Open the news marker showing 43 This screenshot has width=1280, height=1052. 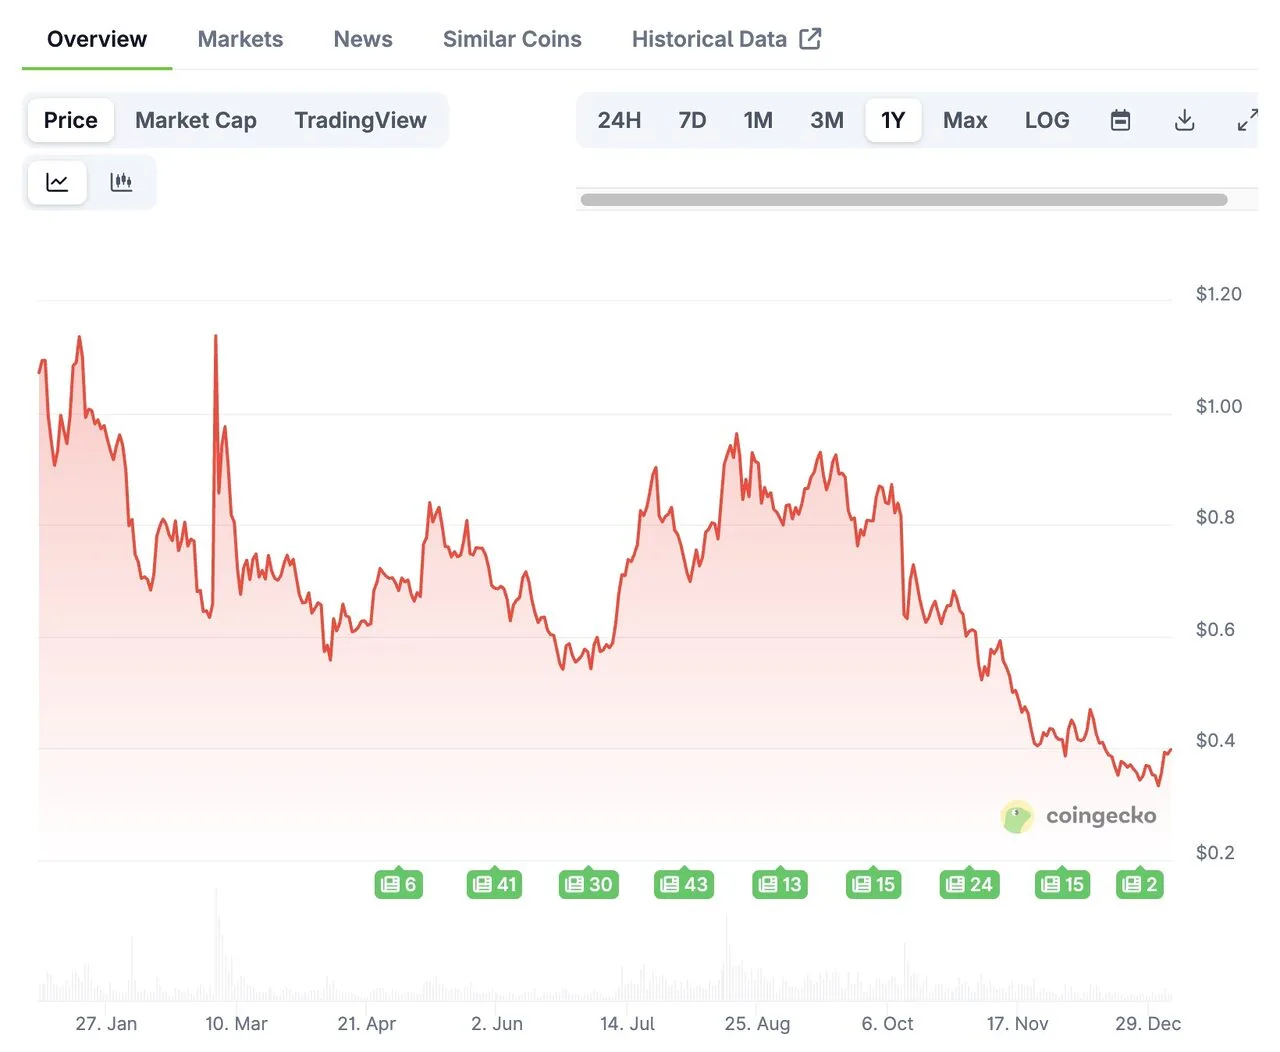click(x=684, y=884)
